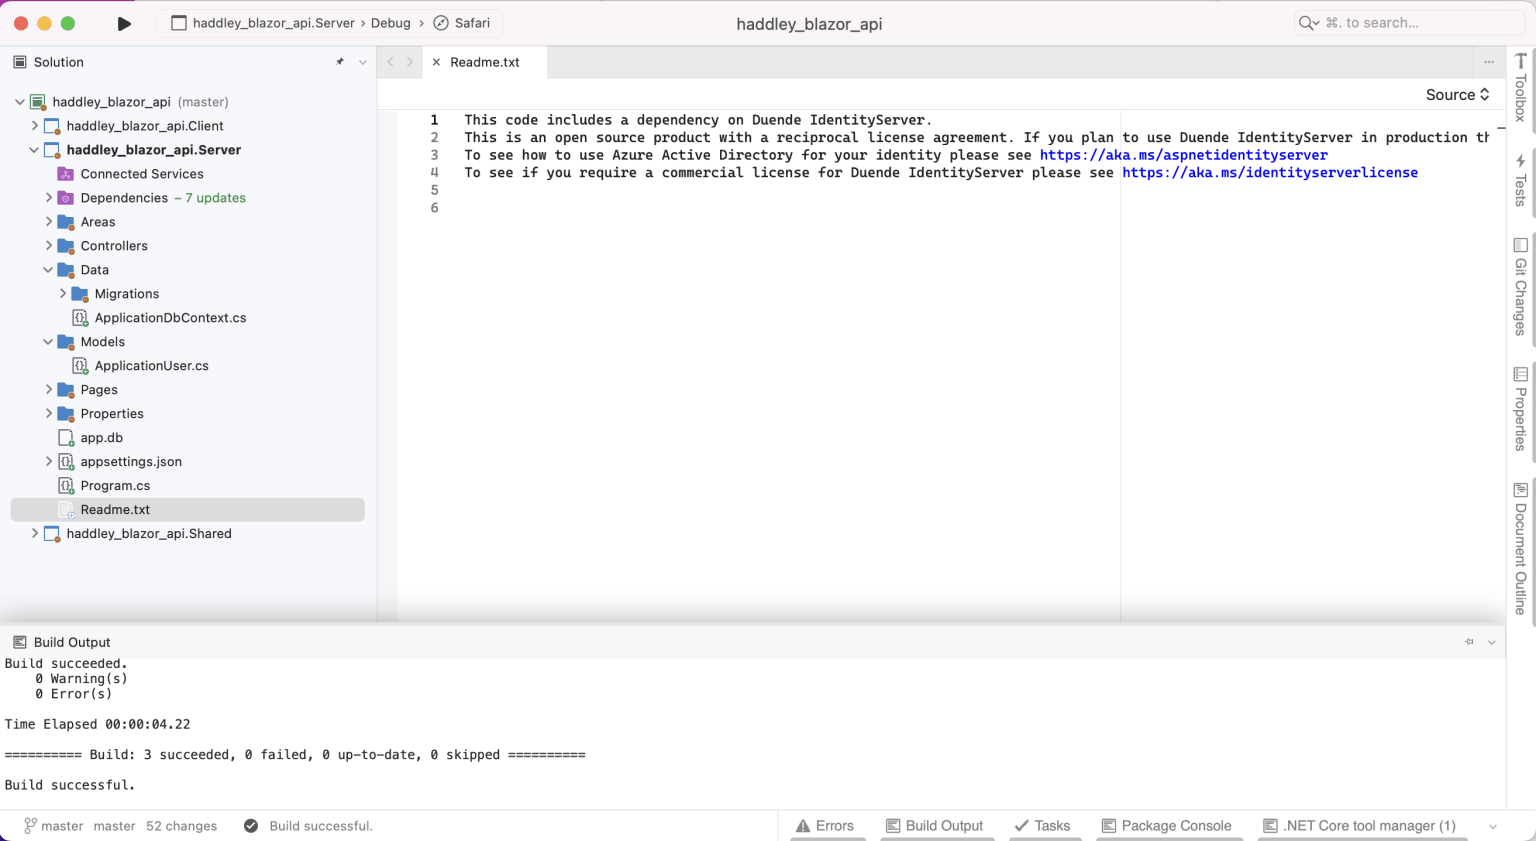Click the search field

point(1410,23)
